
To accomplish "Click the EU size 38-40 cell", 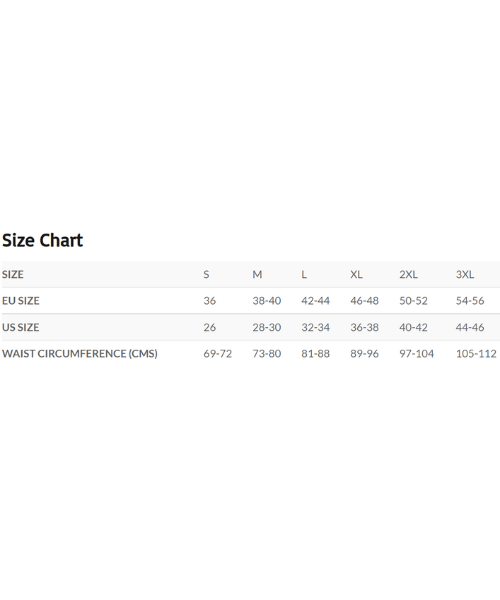I will coord(267,301).
